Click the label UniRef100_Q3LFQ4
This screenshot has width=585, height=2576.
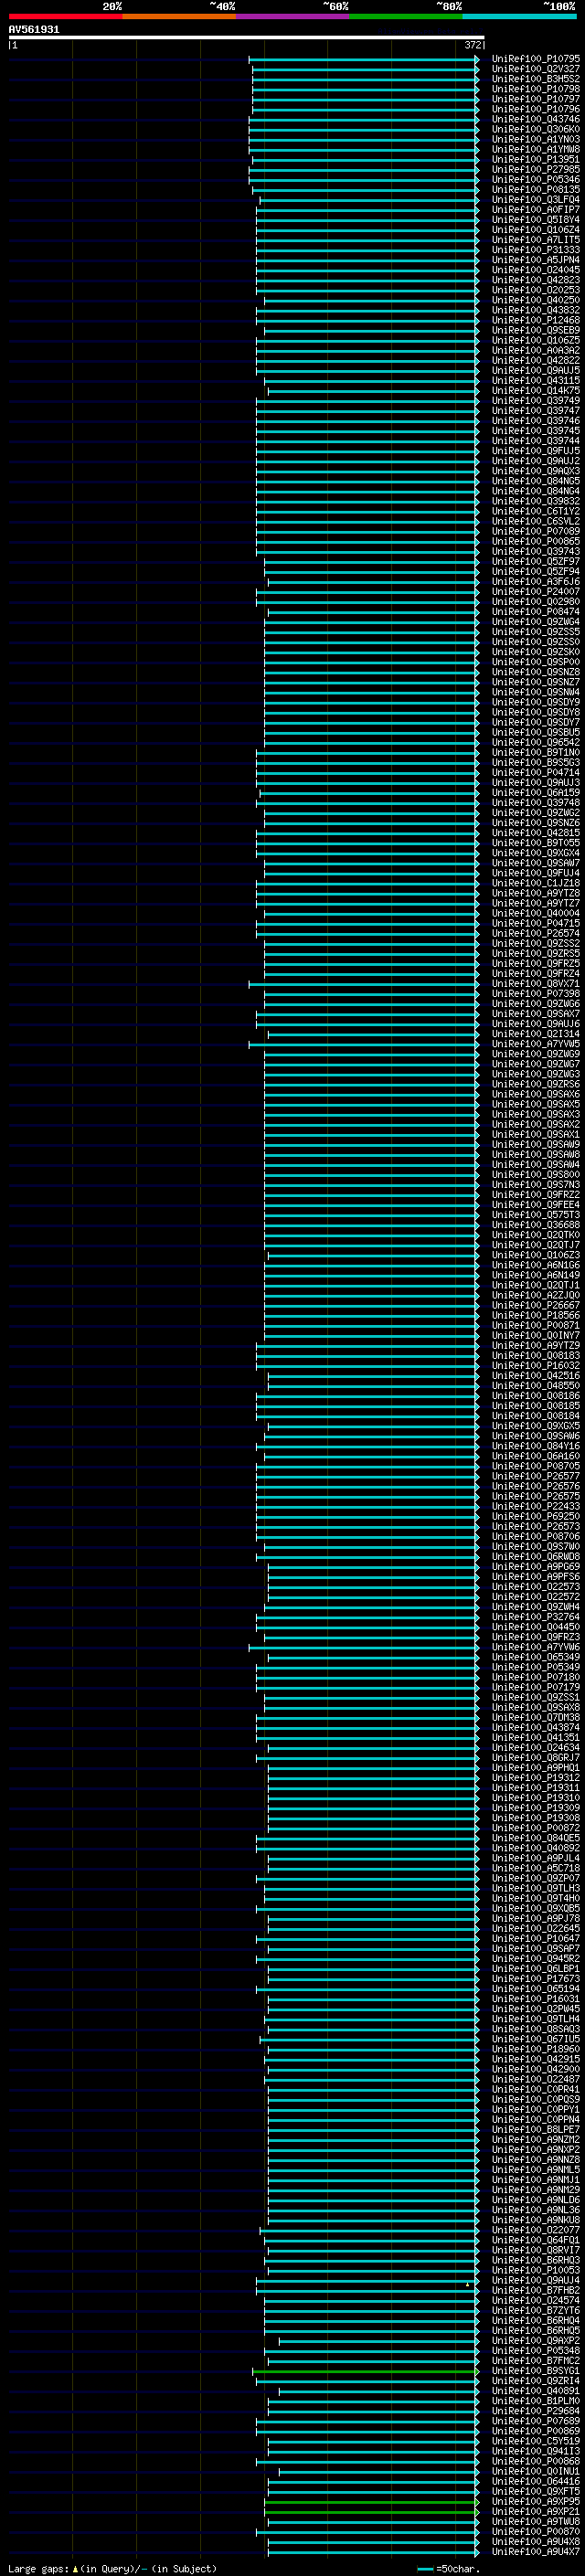tap(535, 200)
